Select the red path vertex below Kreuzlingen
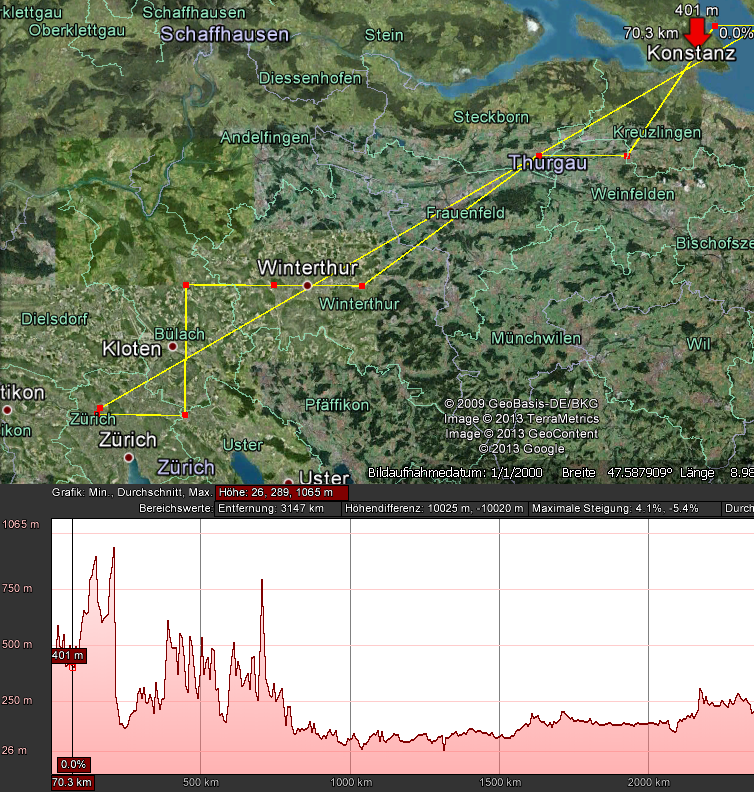Viewport: 754px width, 792px height. [627, 156]
